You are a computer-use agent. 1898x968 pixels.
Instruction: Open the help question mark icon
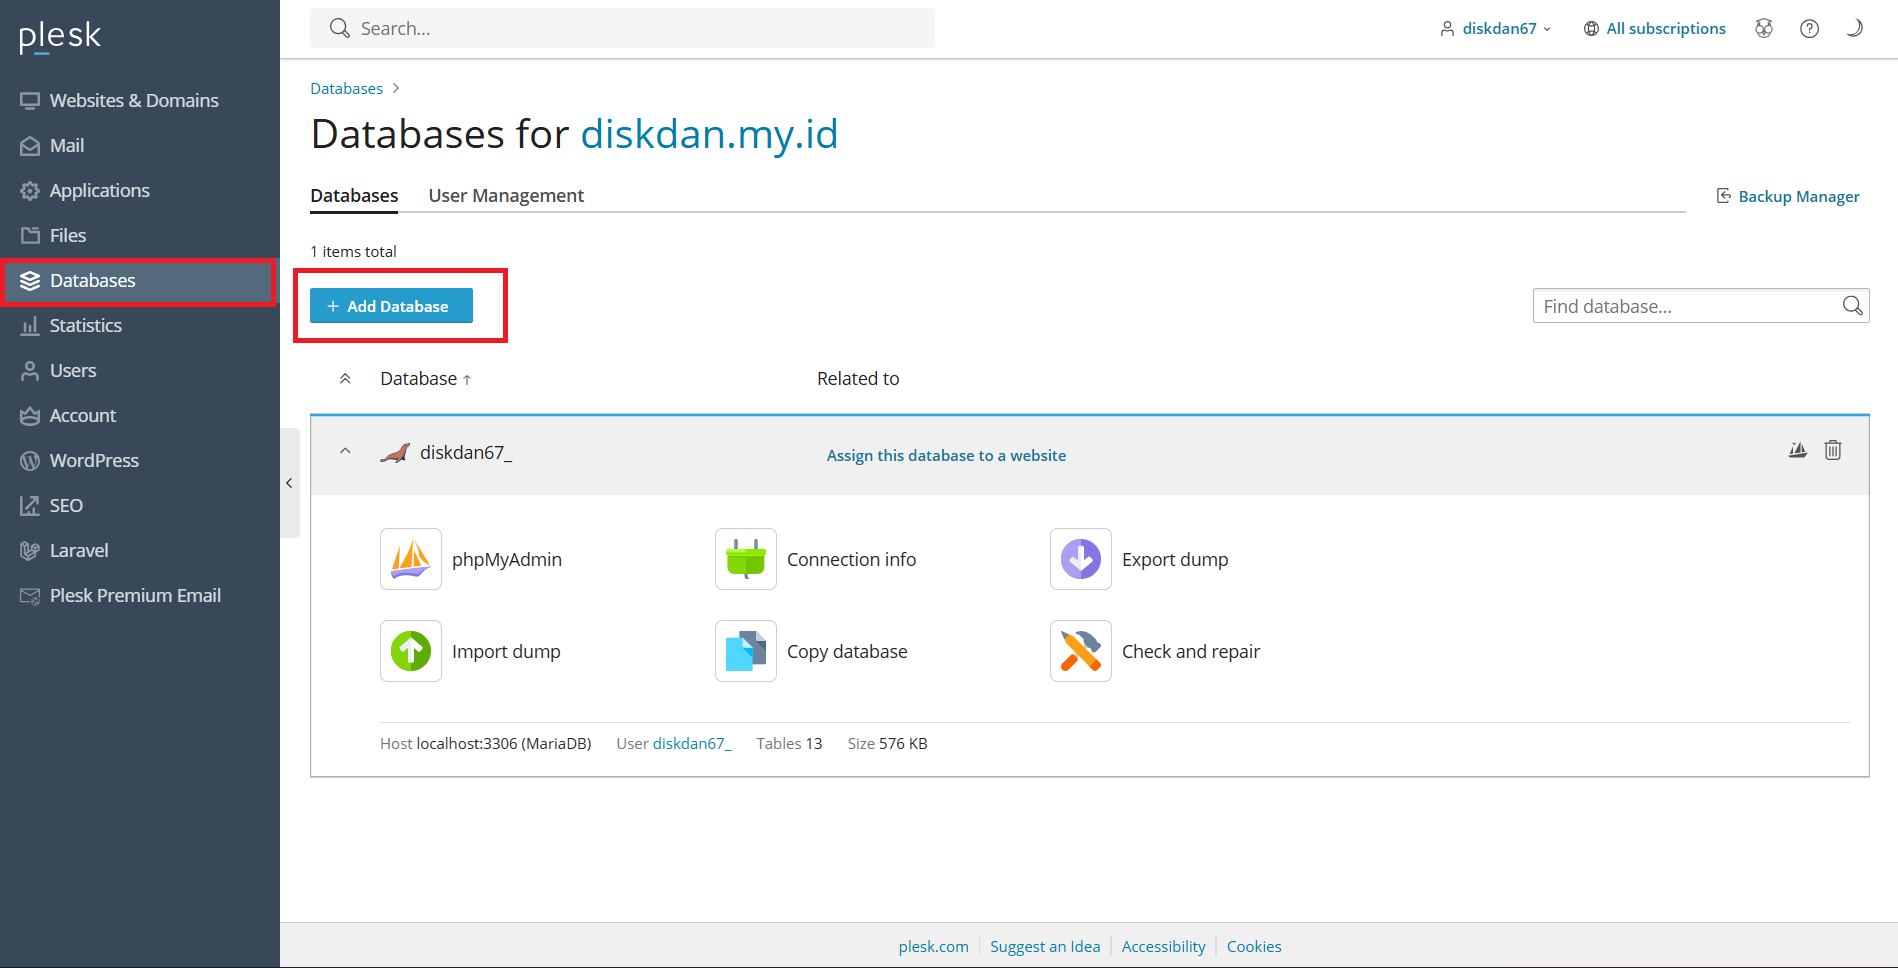tap(1809, 29)
